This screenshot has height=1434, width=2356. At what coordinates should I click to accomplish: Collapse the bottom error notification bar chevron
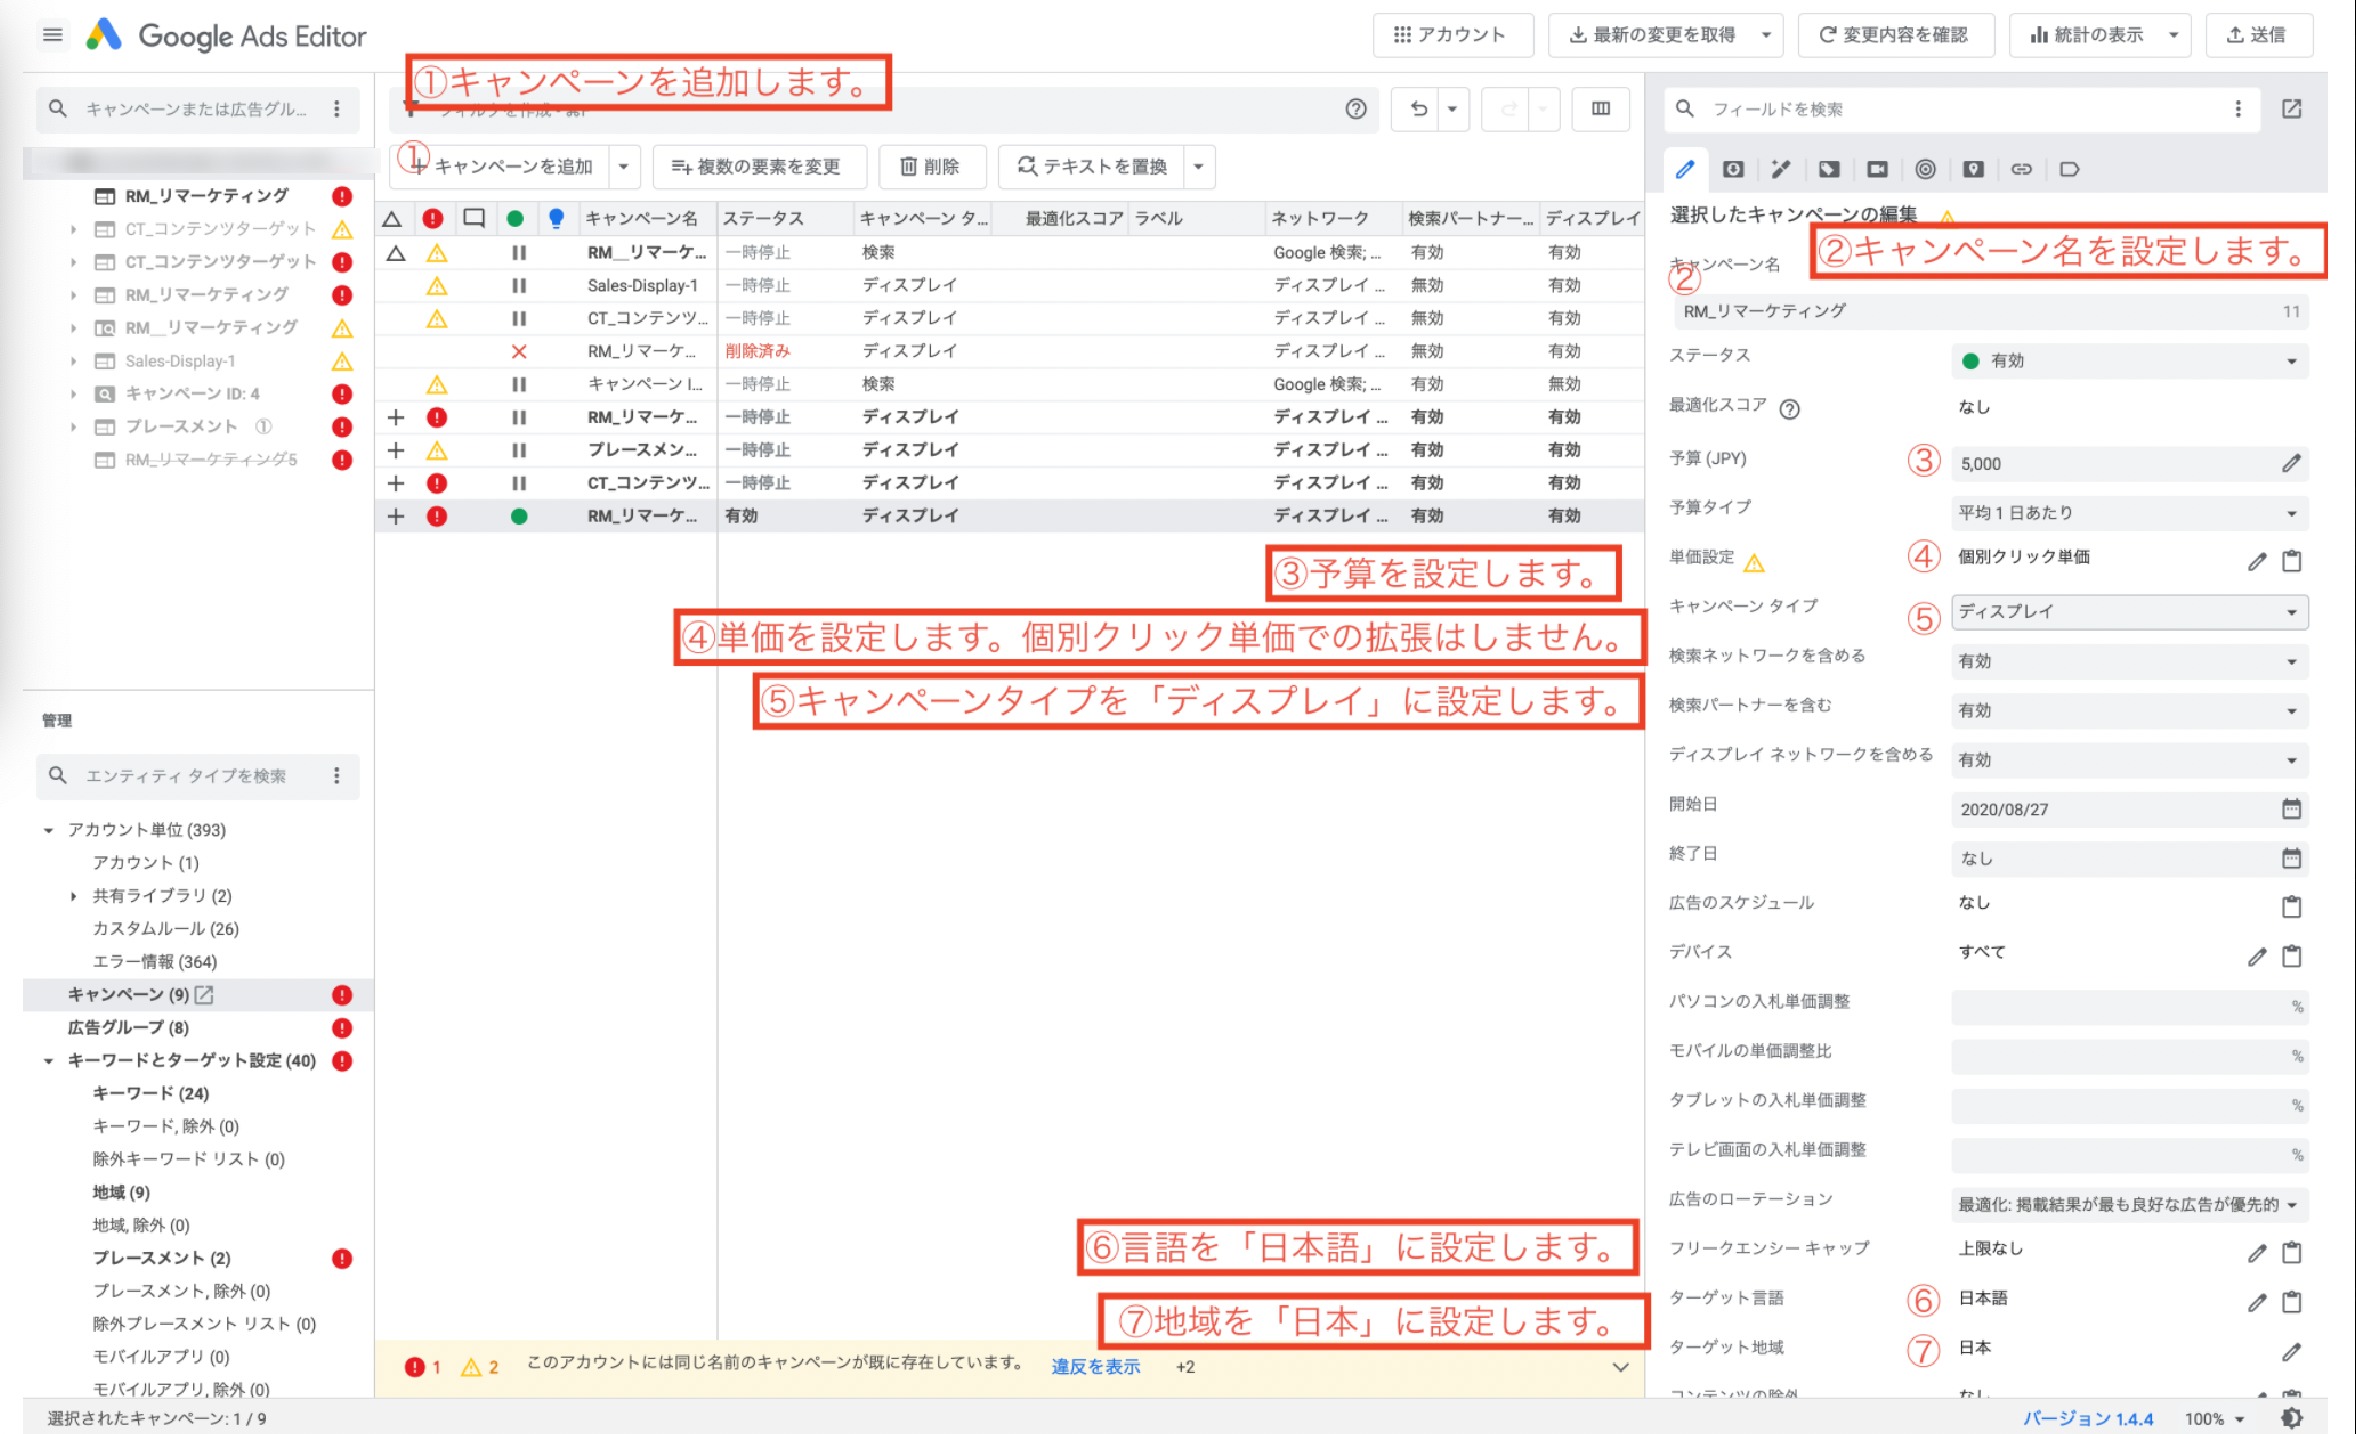click(x=1620, y=1367)
